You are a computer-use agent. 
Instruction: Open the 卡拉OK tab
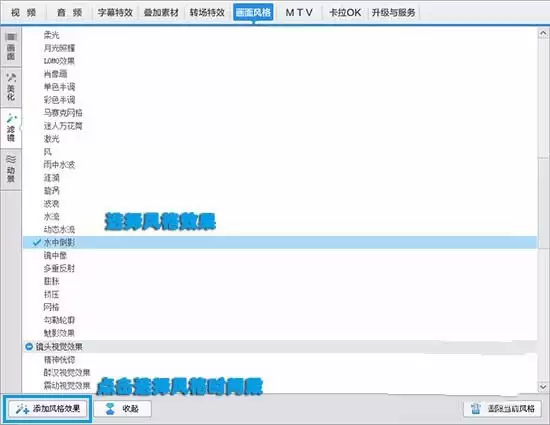click(345, 13)
